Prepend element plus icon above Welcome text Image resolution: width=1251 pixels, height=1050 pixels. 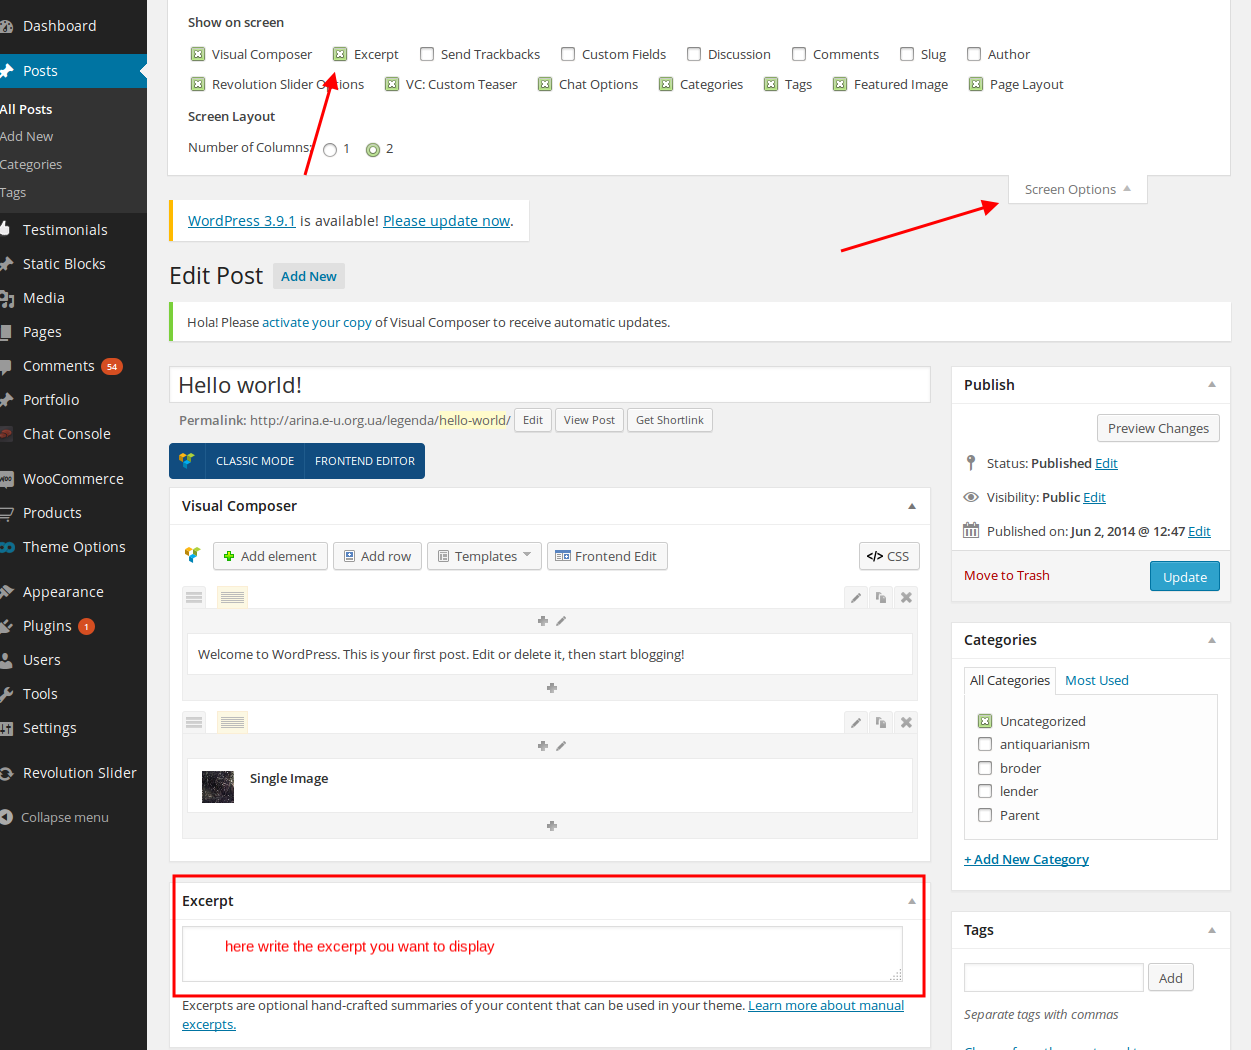coord(543,621)
